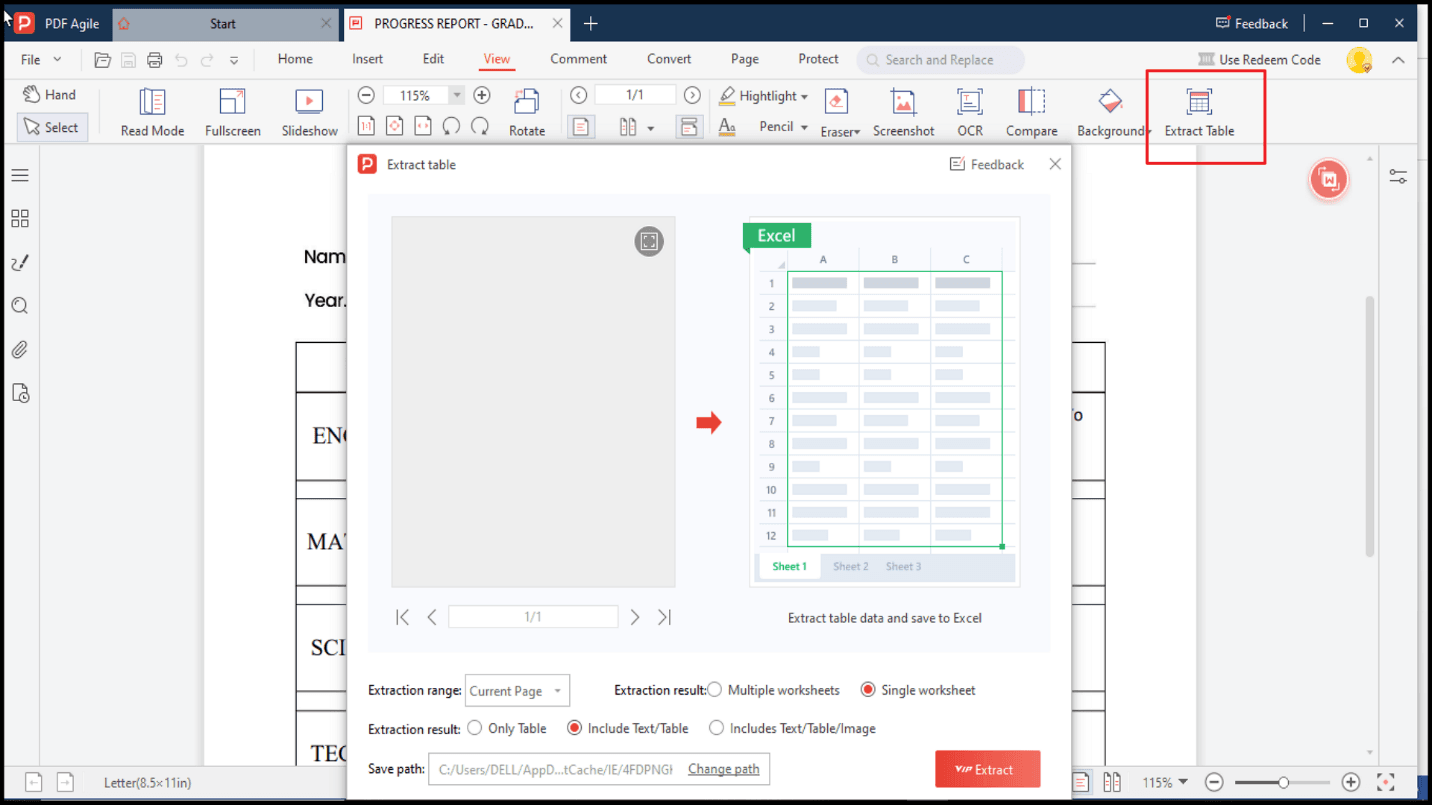The image size is (1432, 805).
Task: Toggle the hamburger outline menu
Action: [20, 175]
